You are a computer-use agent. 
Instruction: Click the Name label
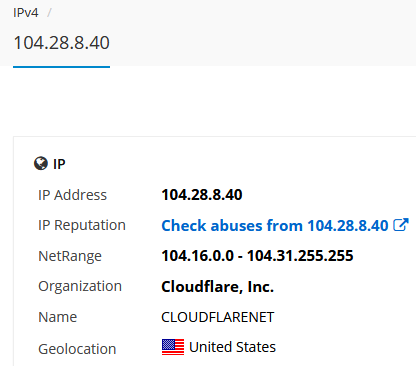(x=58, y=317)
